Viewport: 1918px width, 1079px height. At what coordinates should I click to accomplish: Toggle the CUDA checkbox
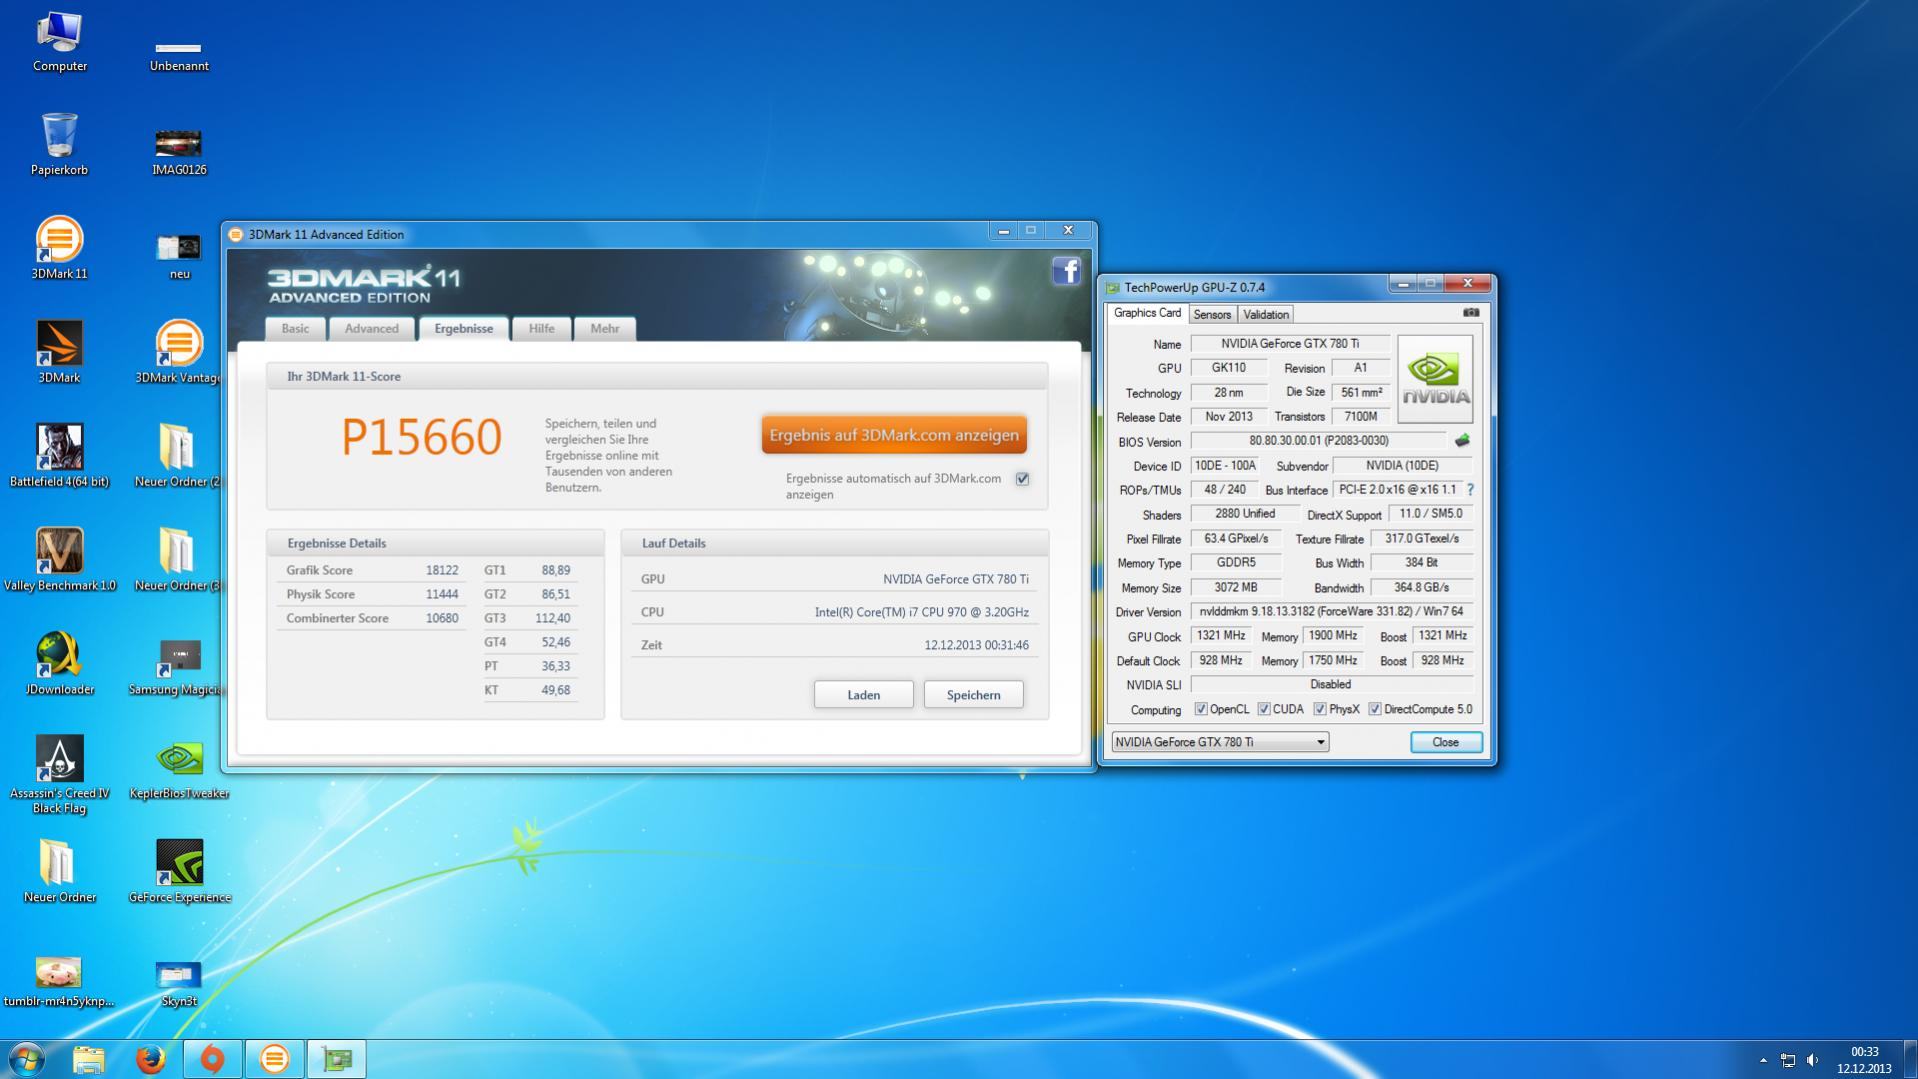pyautogui.click(x=1264, y=709)
